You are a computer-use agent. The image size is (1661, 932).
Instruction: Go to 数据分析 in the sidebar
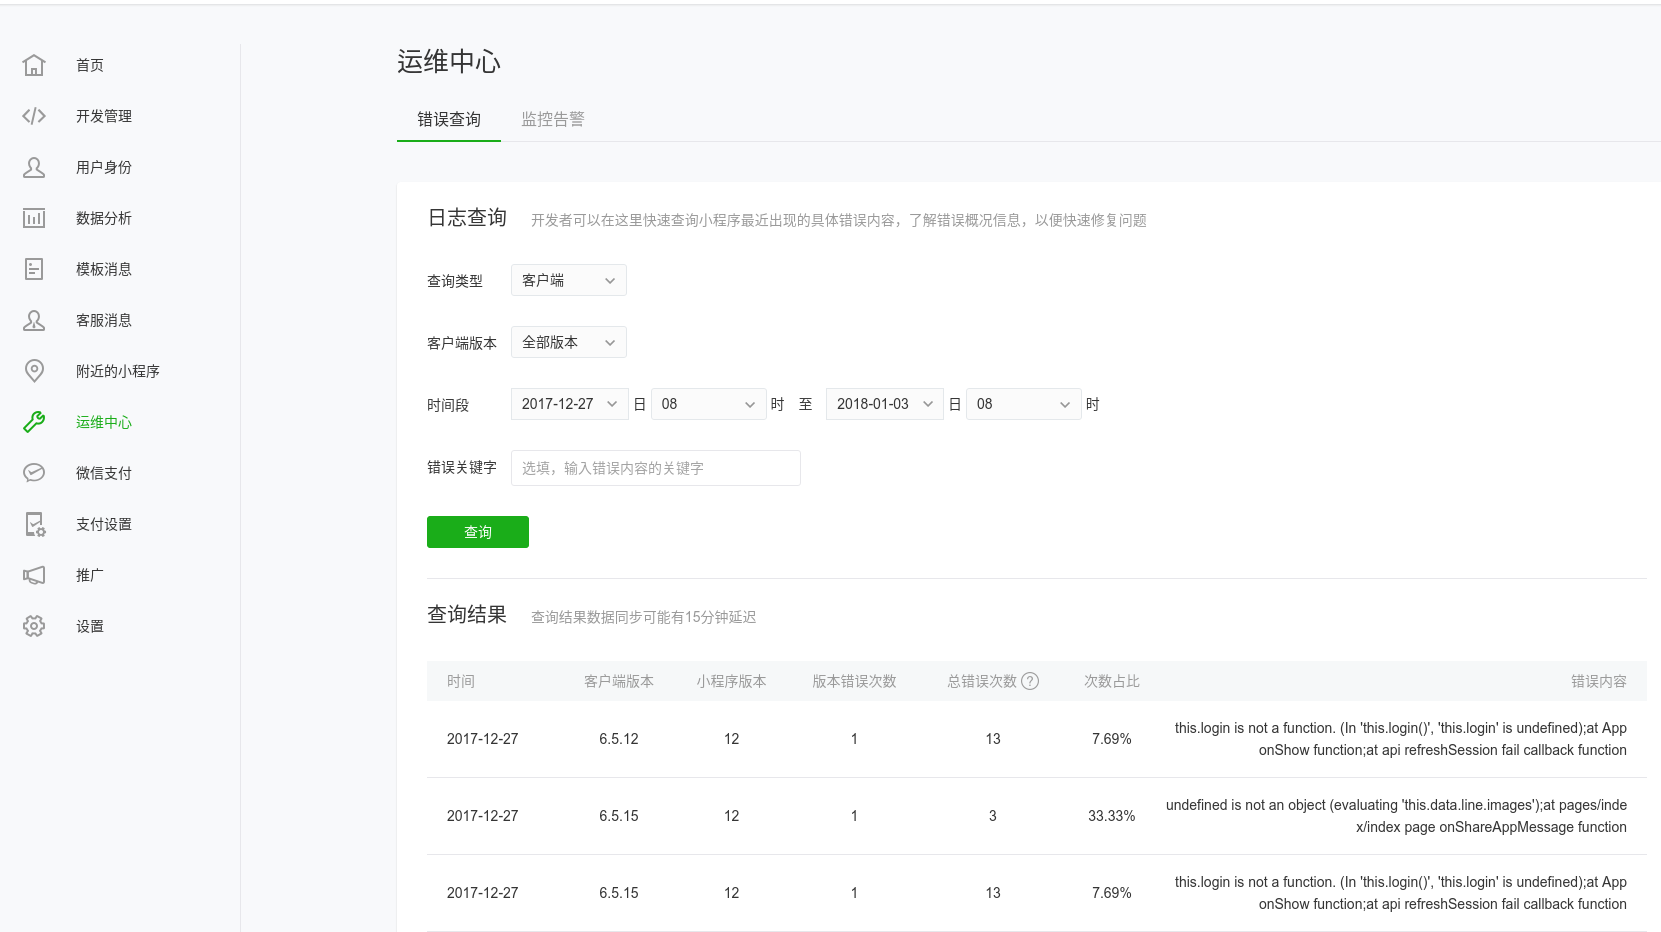click(104, 218)
